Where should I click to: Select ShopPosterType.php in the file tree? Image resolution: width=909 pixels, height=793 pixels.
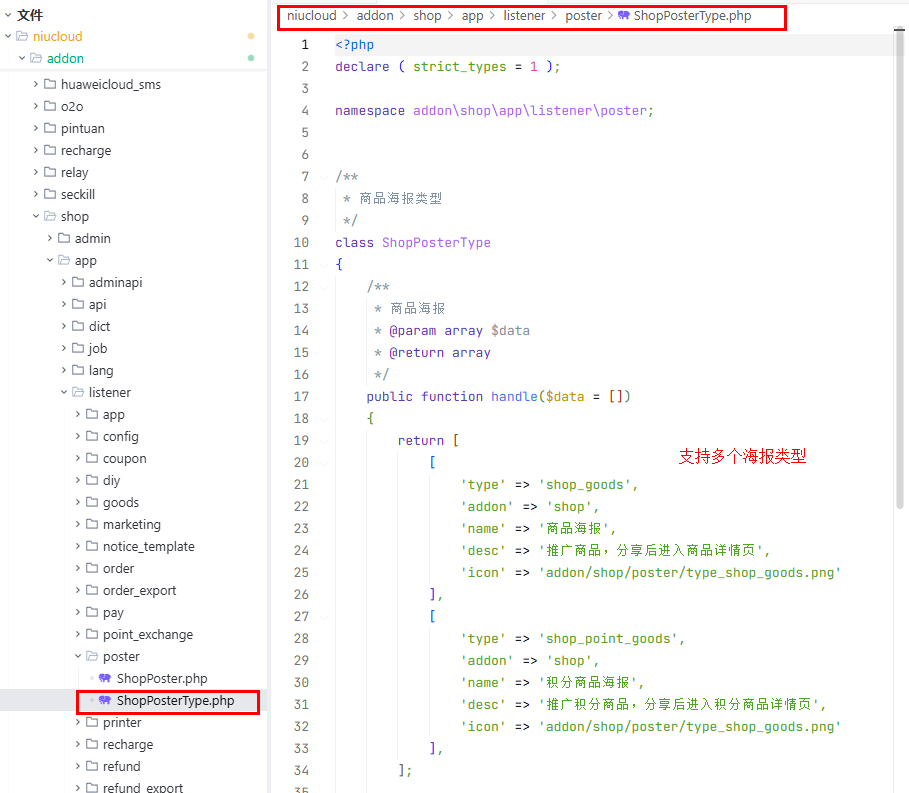coord(176,700)
